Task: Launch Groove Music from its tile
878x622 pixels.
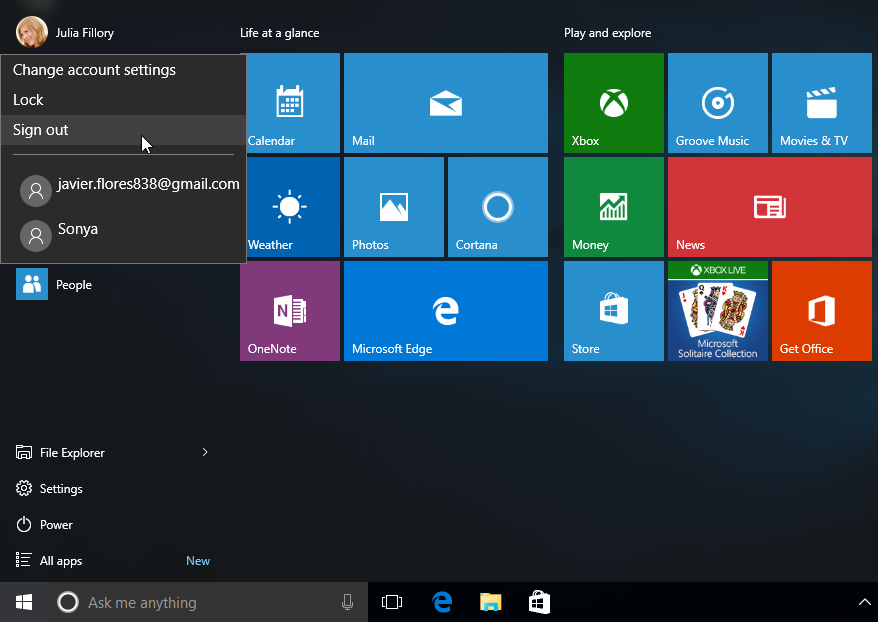Action: (x=717, y=103)
